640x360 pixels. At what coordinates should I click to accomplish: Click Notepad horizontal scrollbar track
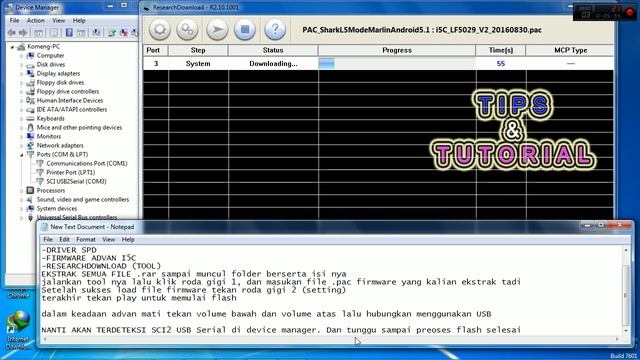tap(331, 339)
